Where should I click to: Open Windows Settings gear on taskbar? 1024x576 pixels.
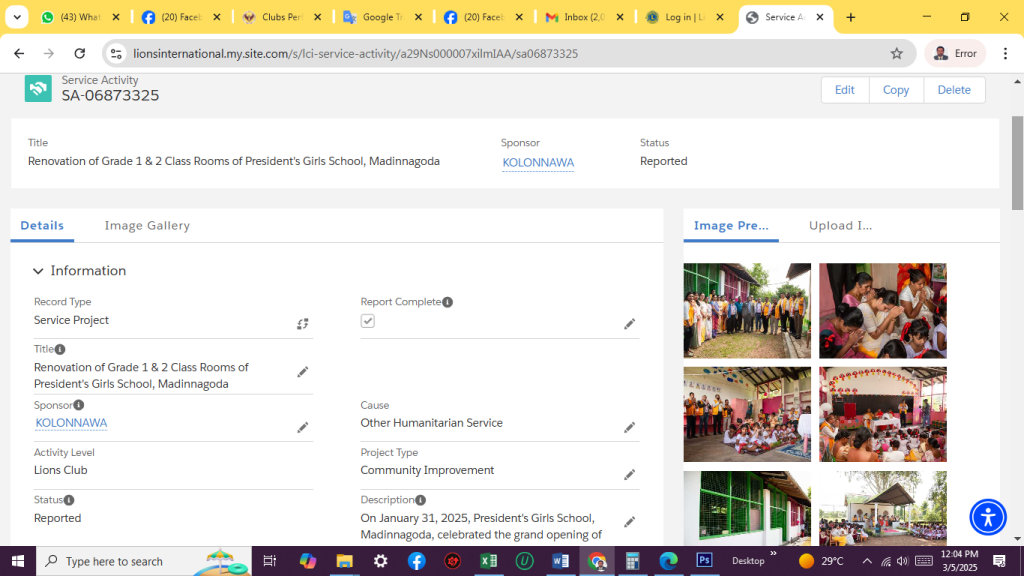point(381,561)
